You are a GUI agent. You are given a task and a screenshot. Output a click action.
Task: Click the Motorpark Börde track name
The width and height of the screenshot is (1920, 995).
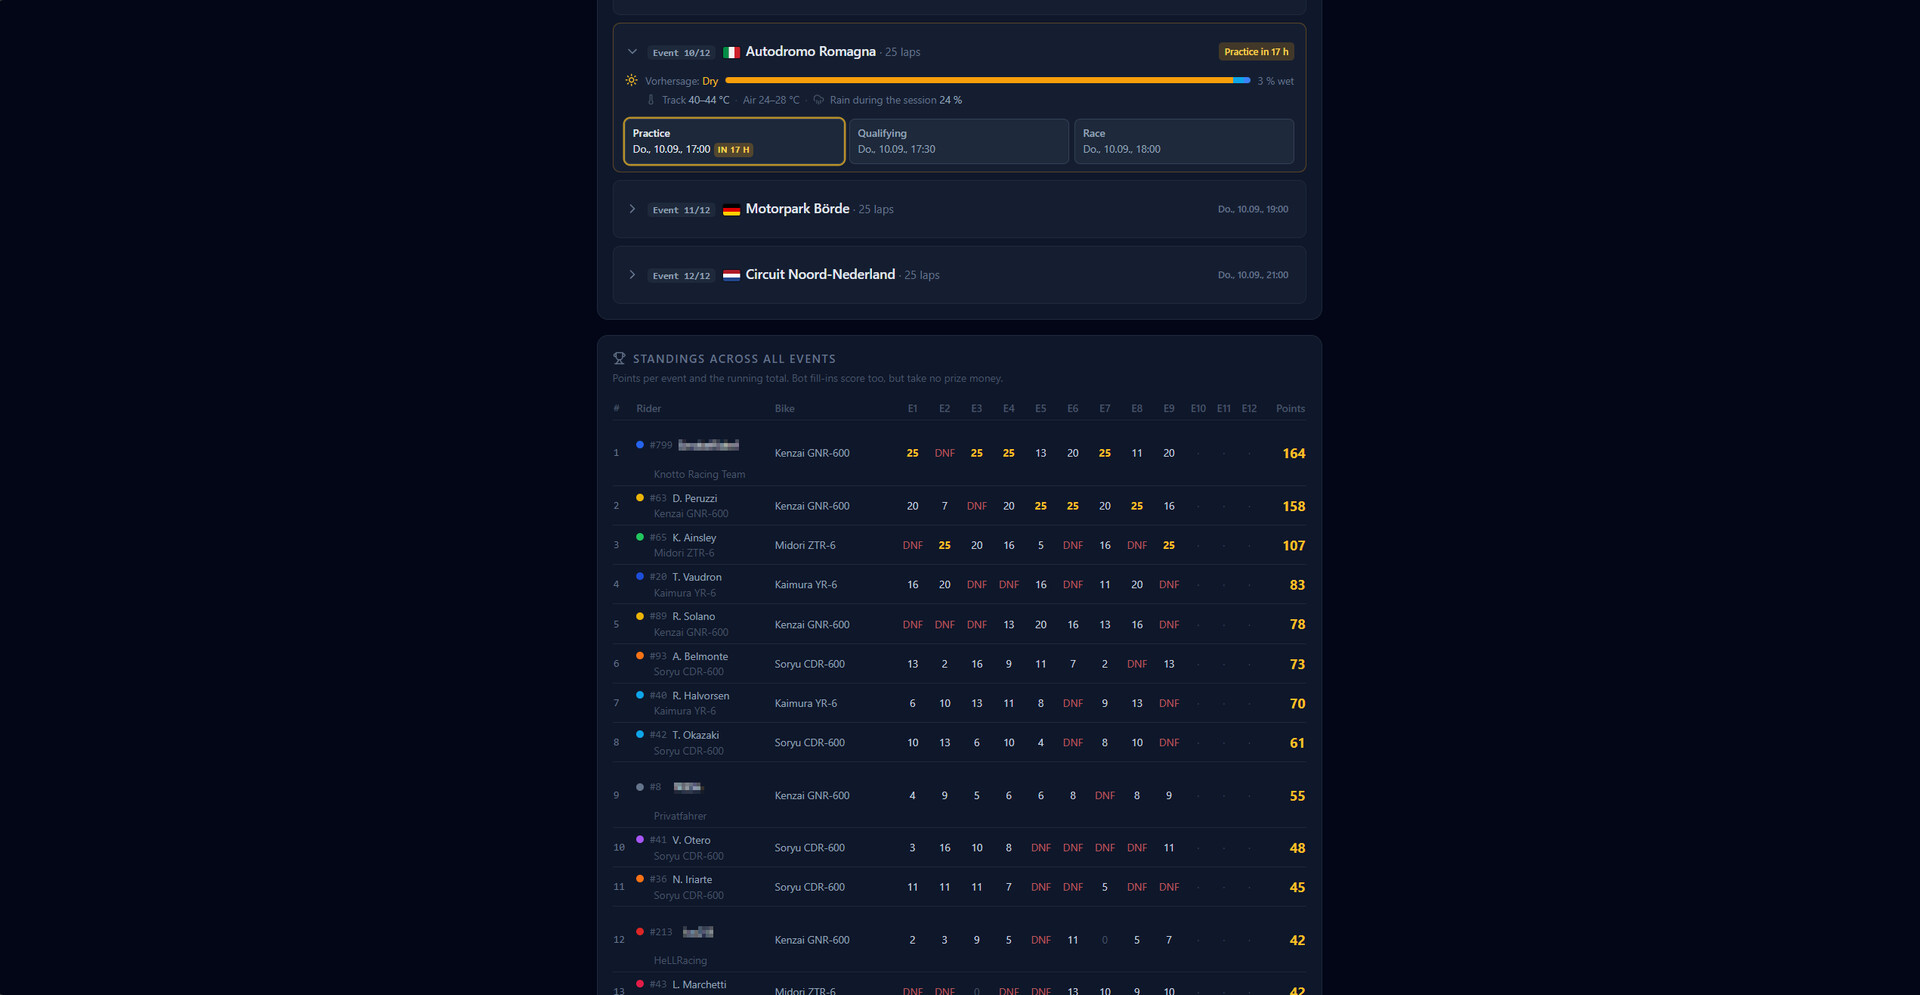(x=797, y=209)
